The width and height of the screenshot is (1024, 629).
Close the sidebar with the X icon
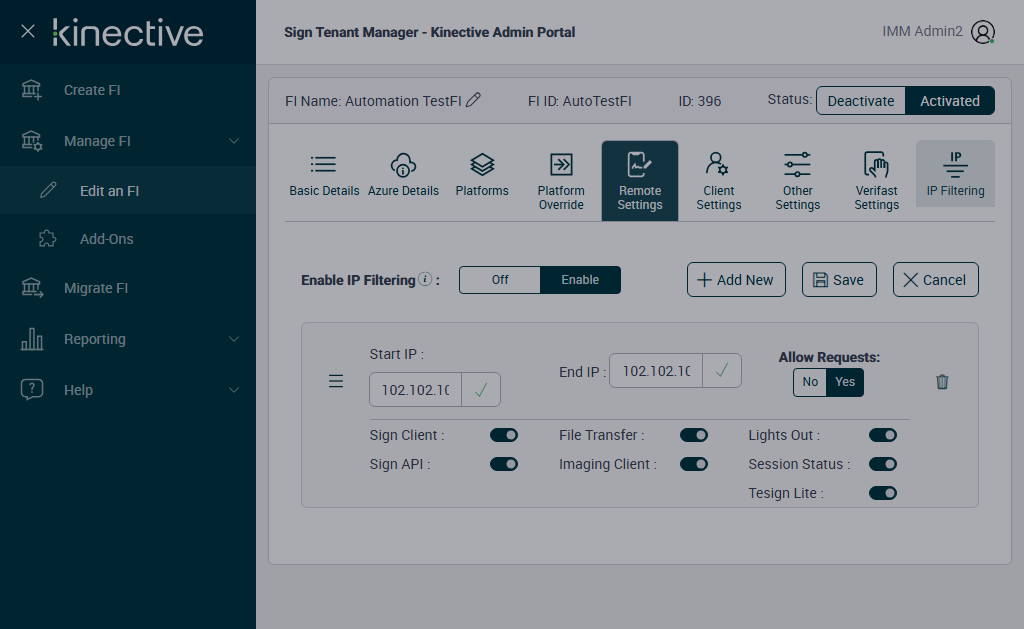[x=27, y=31]
